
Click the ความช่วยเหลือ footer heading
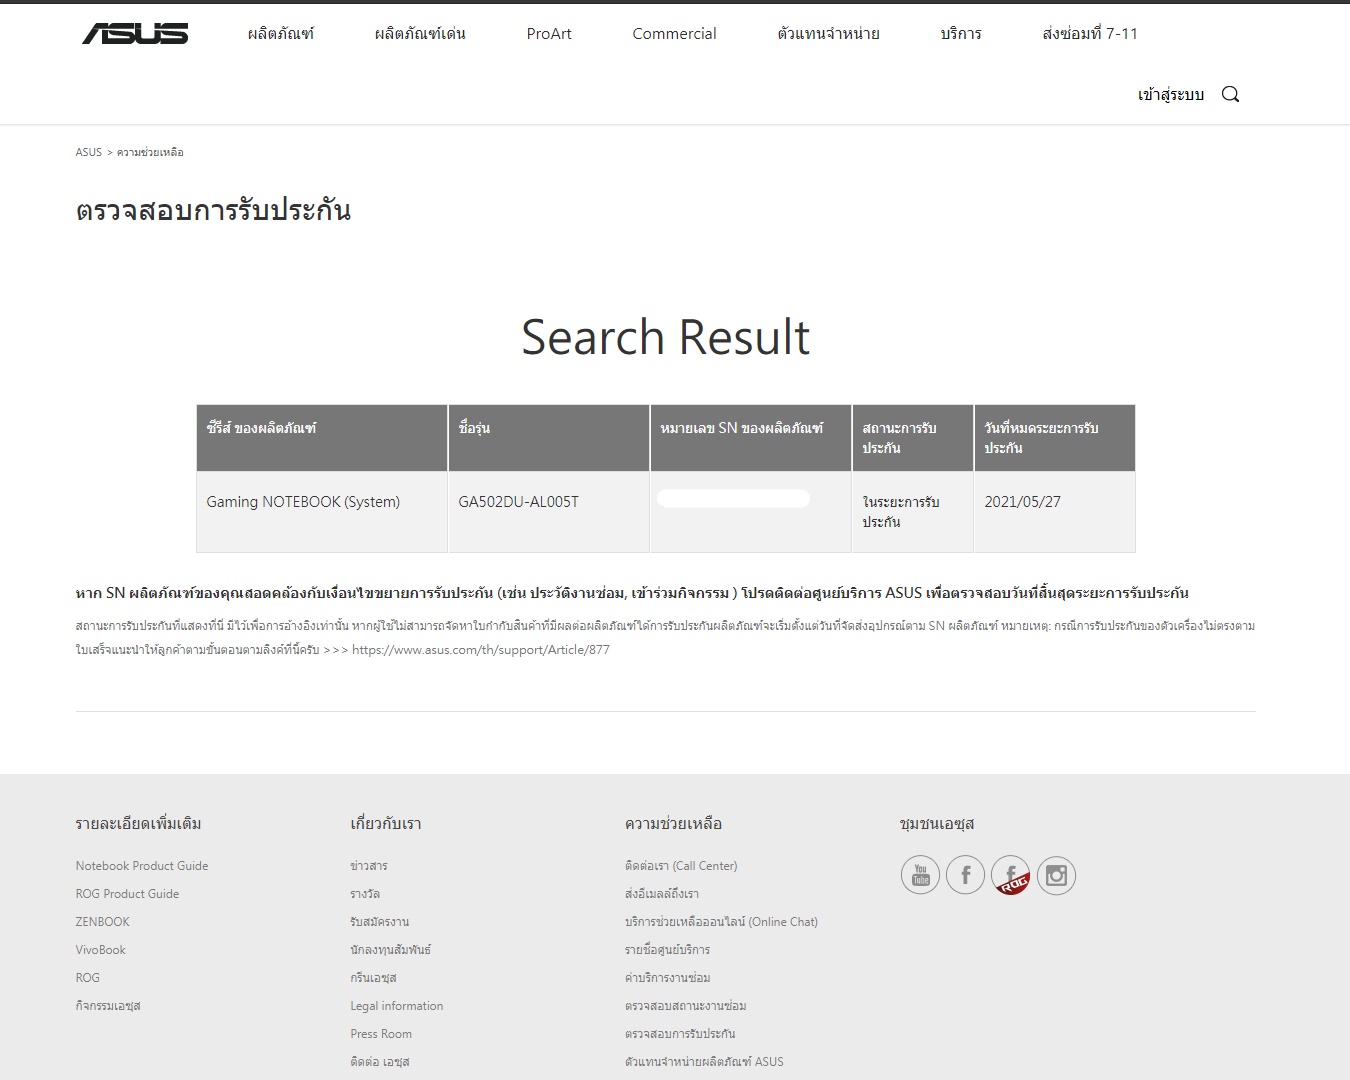pyautogui.click(x=673, y=824)
